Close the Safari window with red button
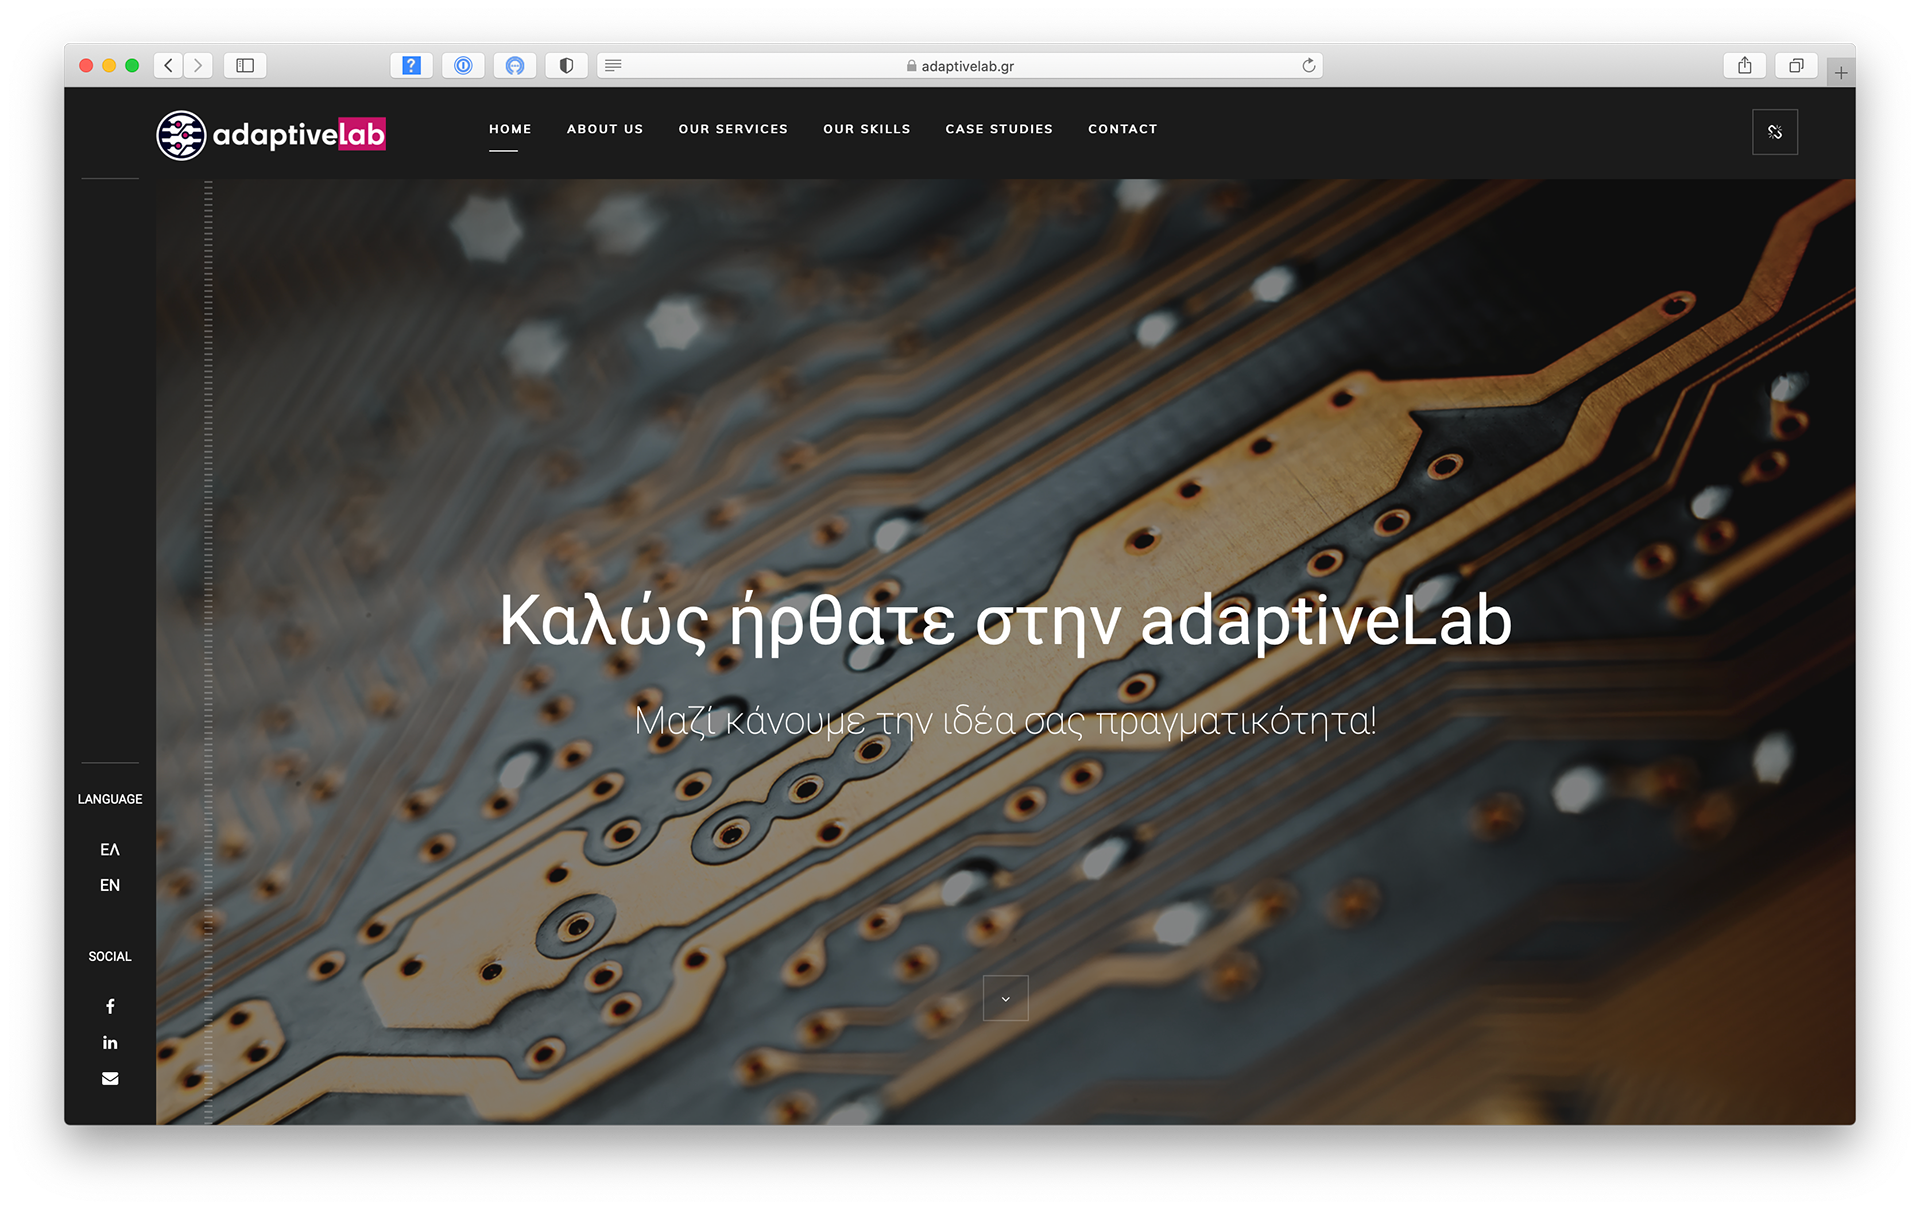 86,65
